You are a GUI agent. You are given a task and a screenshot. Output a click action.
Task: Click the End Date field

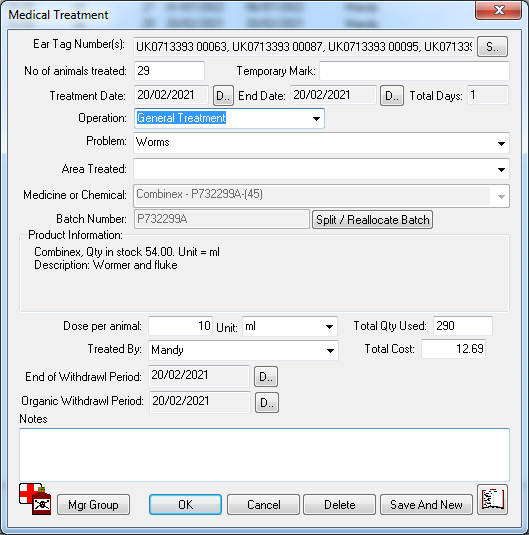tap(333, 95)
